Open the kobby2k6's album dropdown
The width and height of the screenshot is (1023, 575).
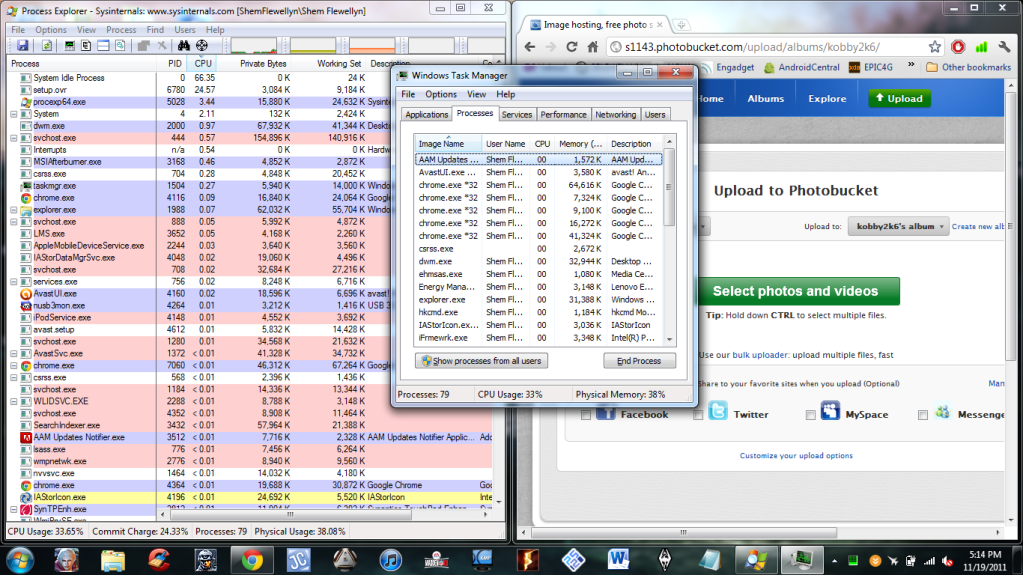(x=898, y=226)
